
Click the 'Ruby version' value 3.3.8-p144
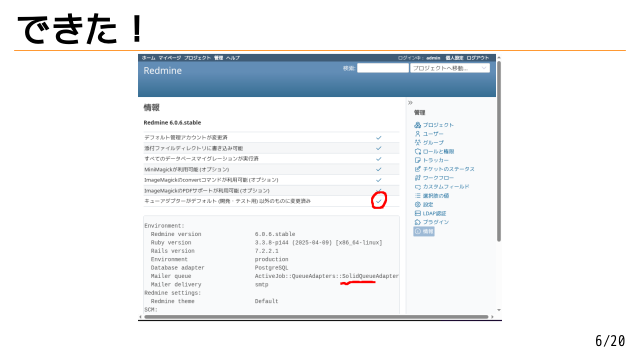click(x=318, y=243)
